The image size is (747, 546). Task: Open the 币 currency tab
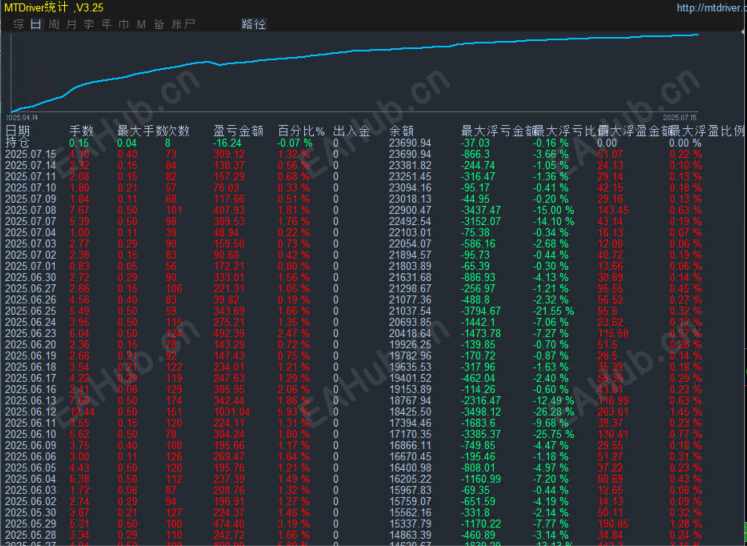[123, 24]
